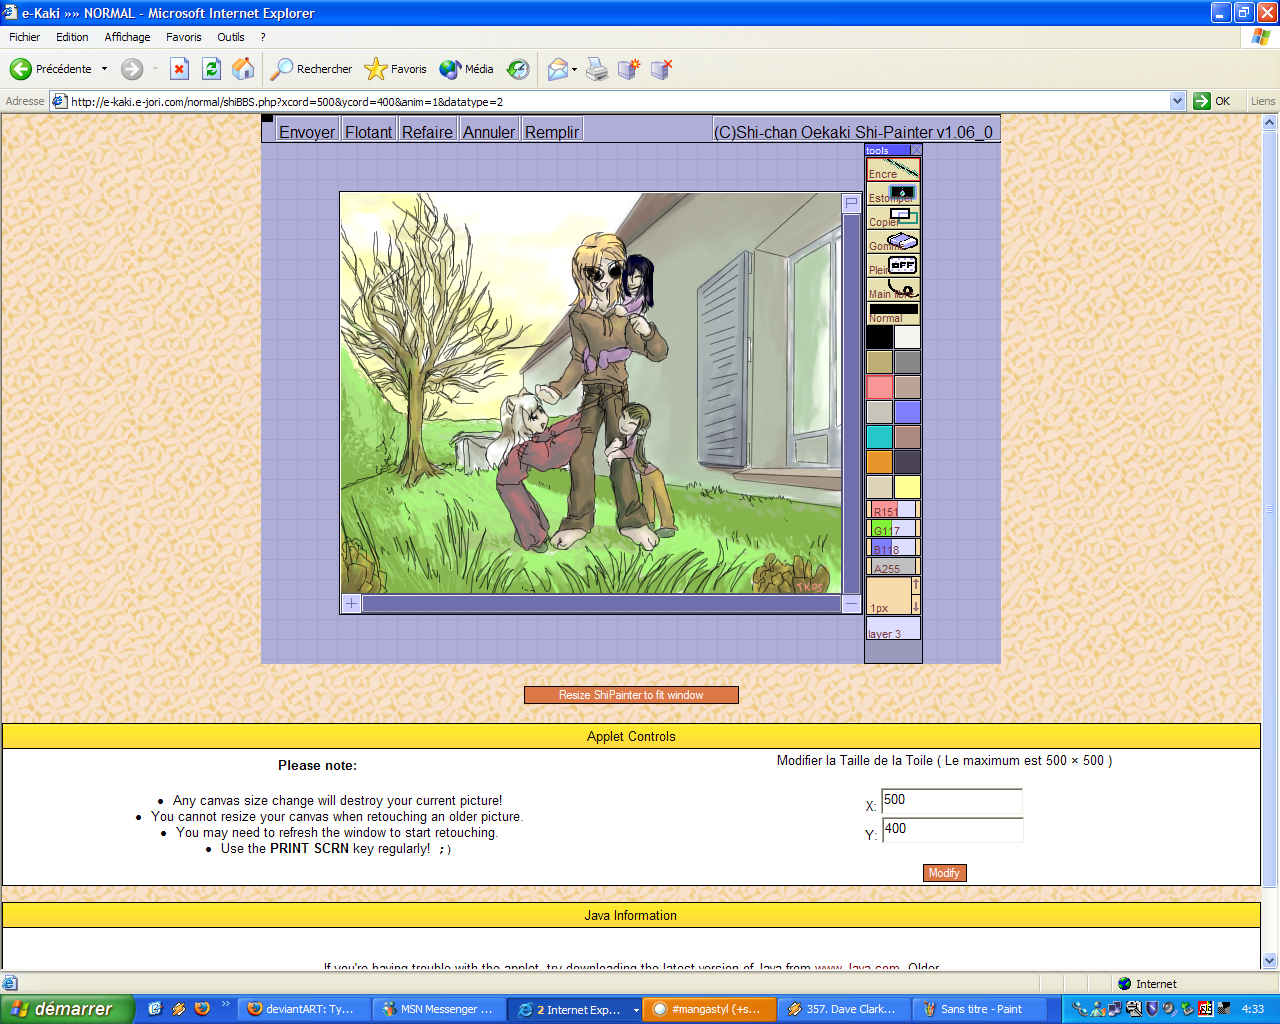Screen dimensions: 1280x1024
Task: Pick the pale yellow color swatch
Action: coord(907,487)
